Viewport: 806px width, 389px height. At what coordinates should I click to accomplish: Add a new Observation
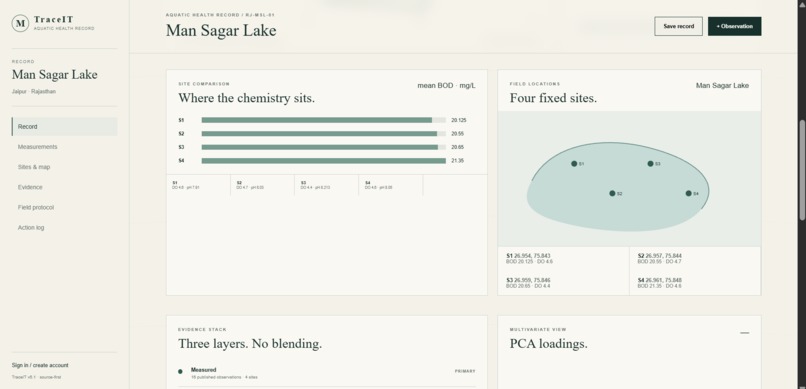(735, 26)
